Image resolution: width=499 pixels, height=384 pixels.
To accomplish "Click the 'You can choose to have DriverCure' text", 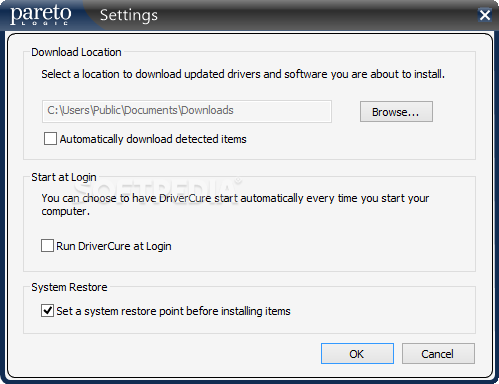I will pyautogui.click(x=235, y=205).
